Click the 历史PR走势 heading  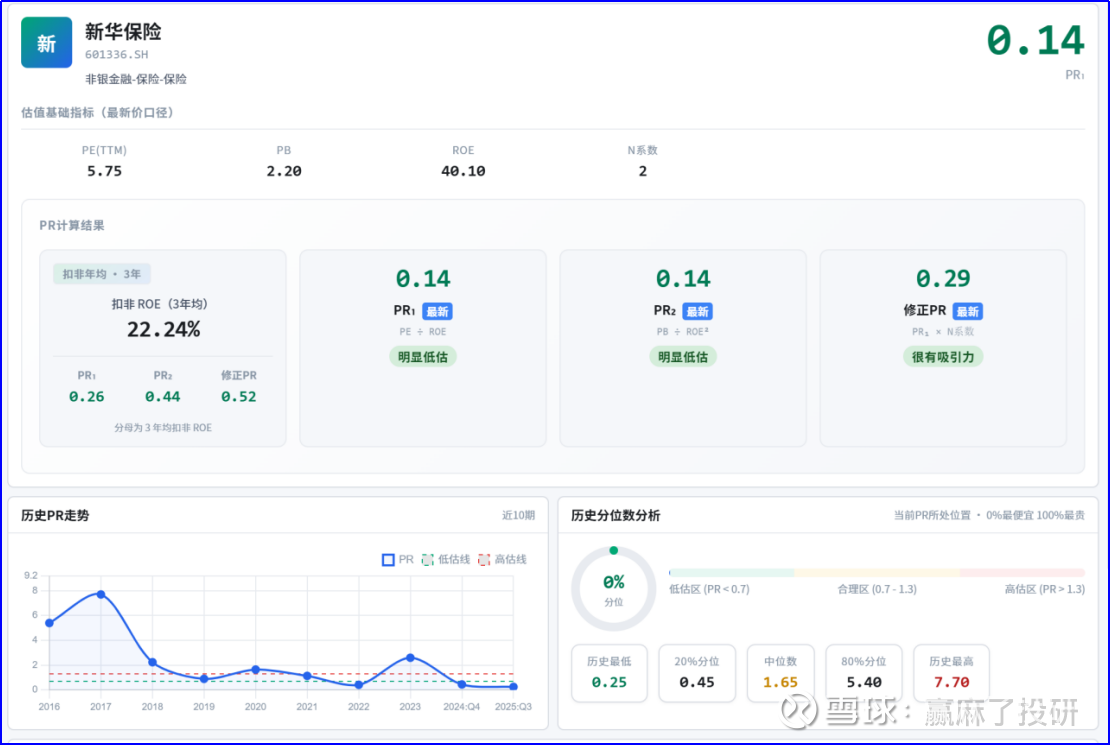coord(55,515)
